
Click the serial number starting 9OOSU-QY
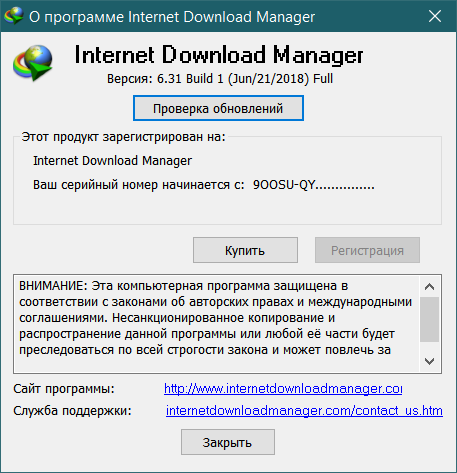313,185
